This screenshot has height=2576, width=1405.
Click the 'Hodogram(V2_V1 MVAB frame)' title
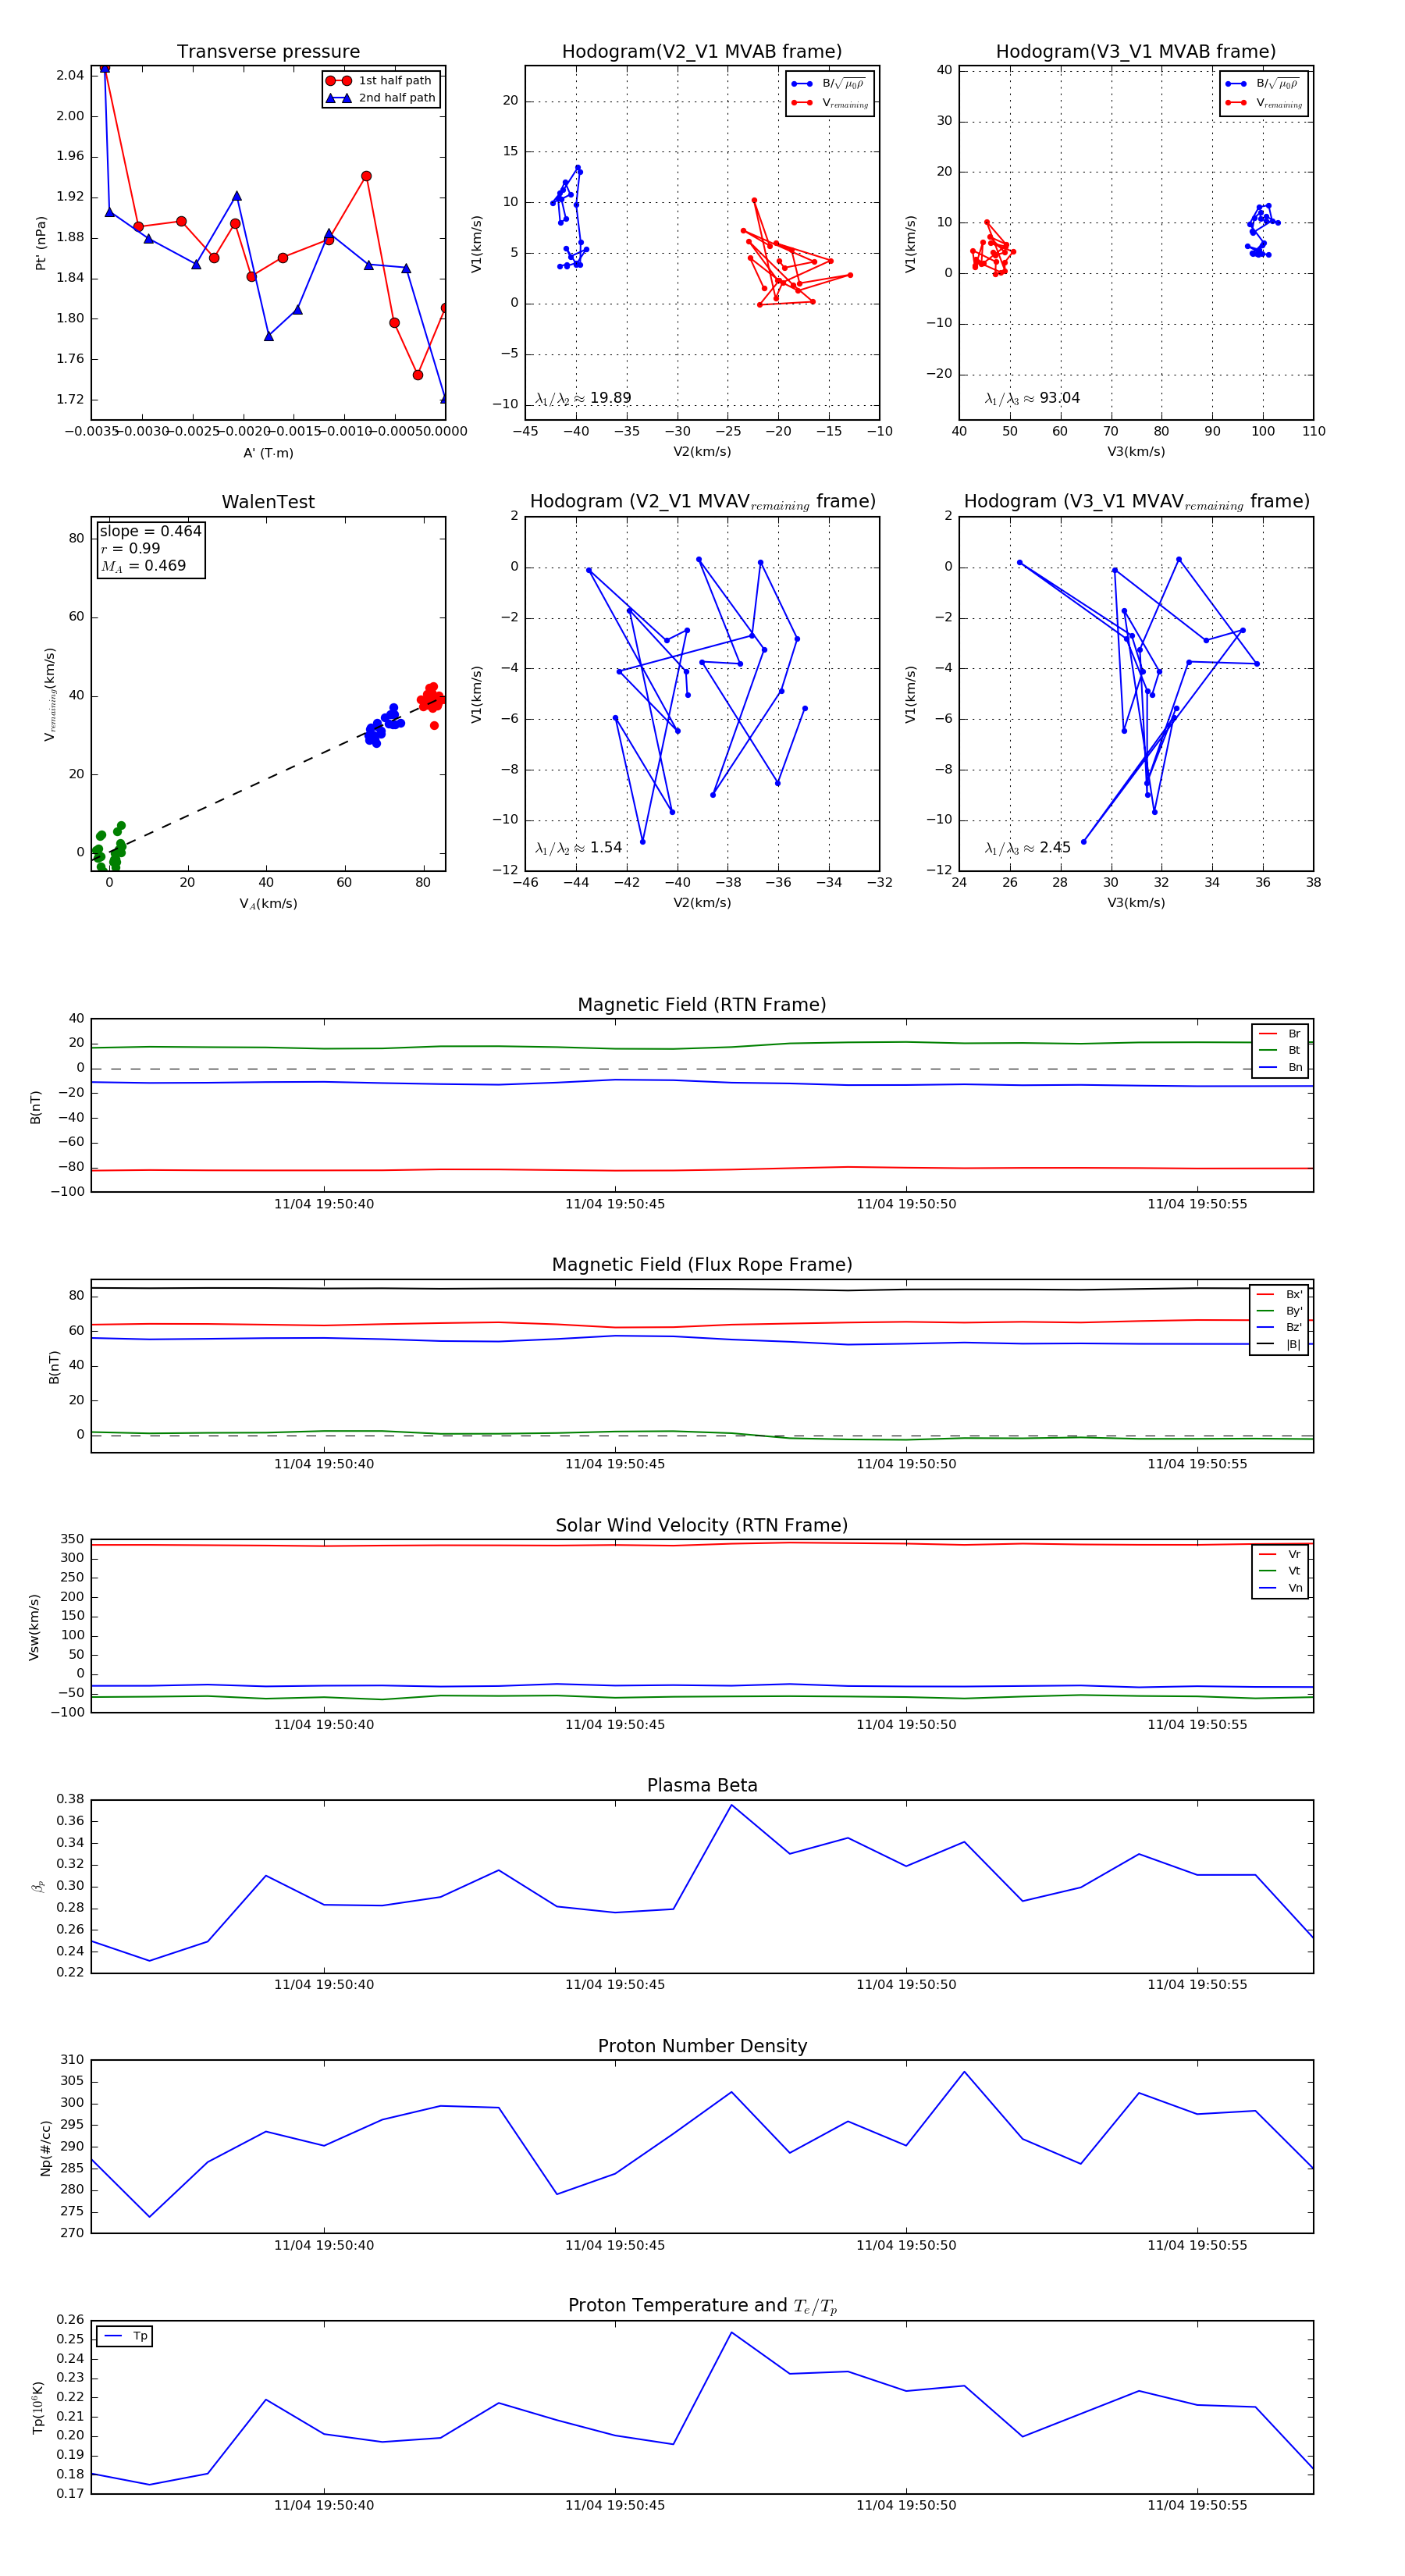click(x=702, y=52)
